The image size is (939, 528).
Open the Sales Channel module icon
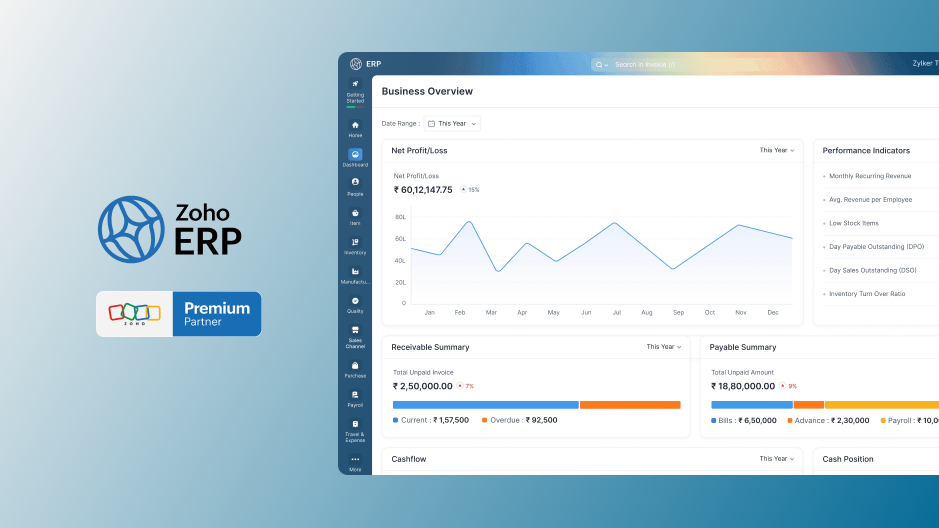tap(355, 330)
